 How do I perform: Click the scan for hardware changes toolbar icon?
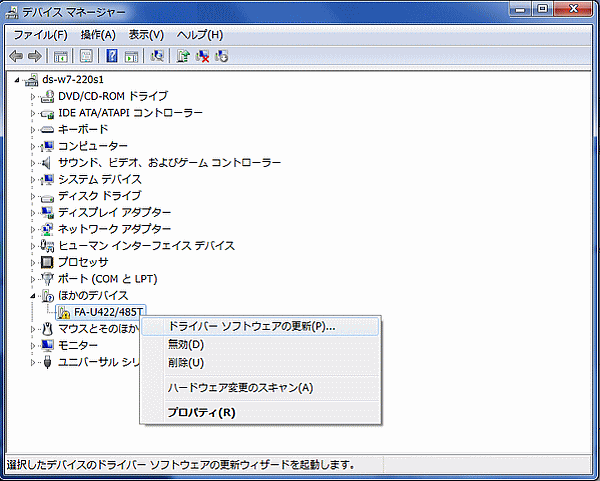tap(157, 56)
